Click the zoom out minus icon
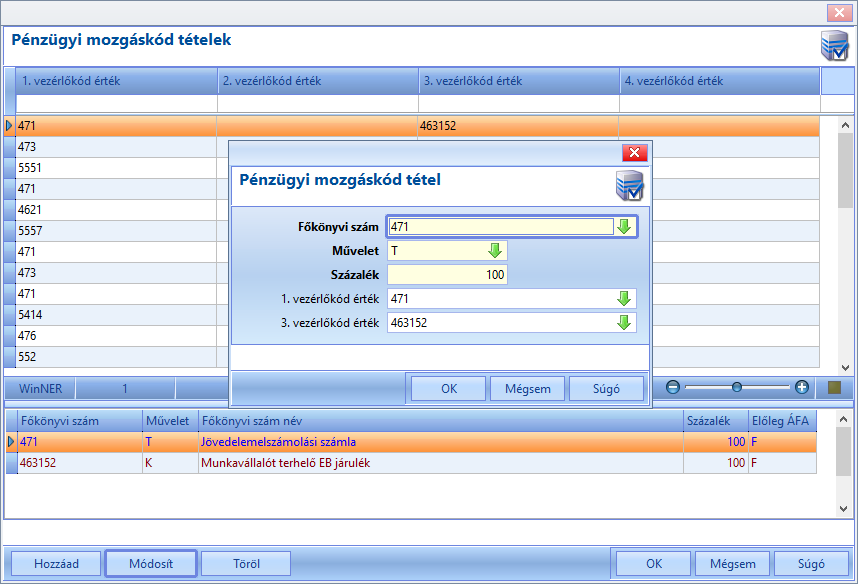The width and height of the screenshot is (858, 584). tap(673, 388)
